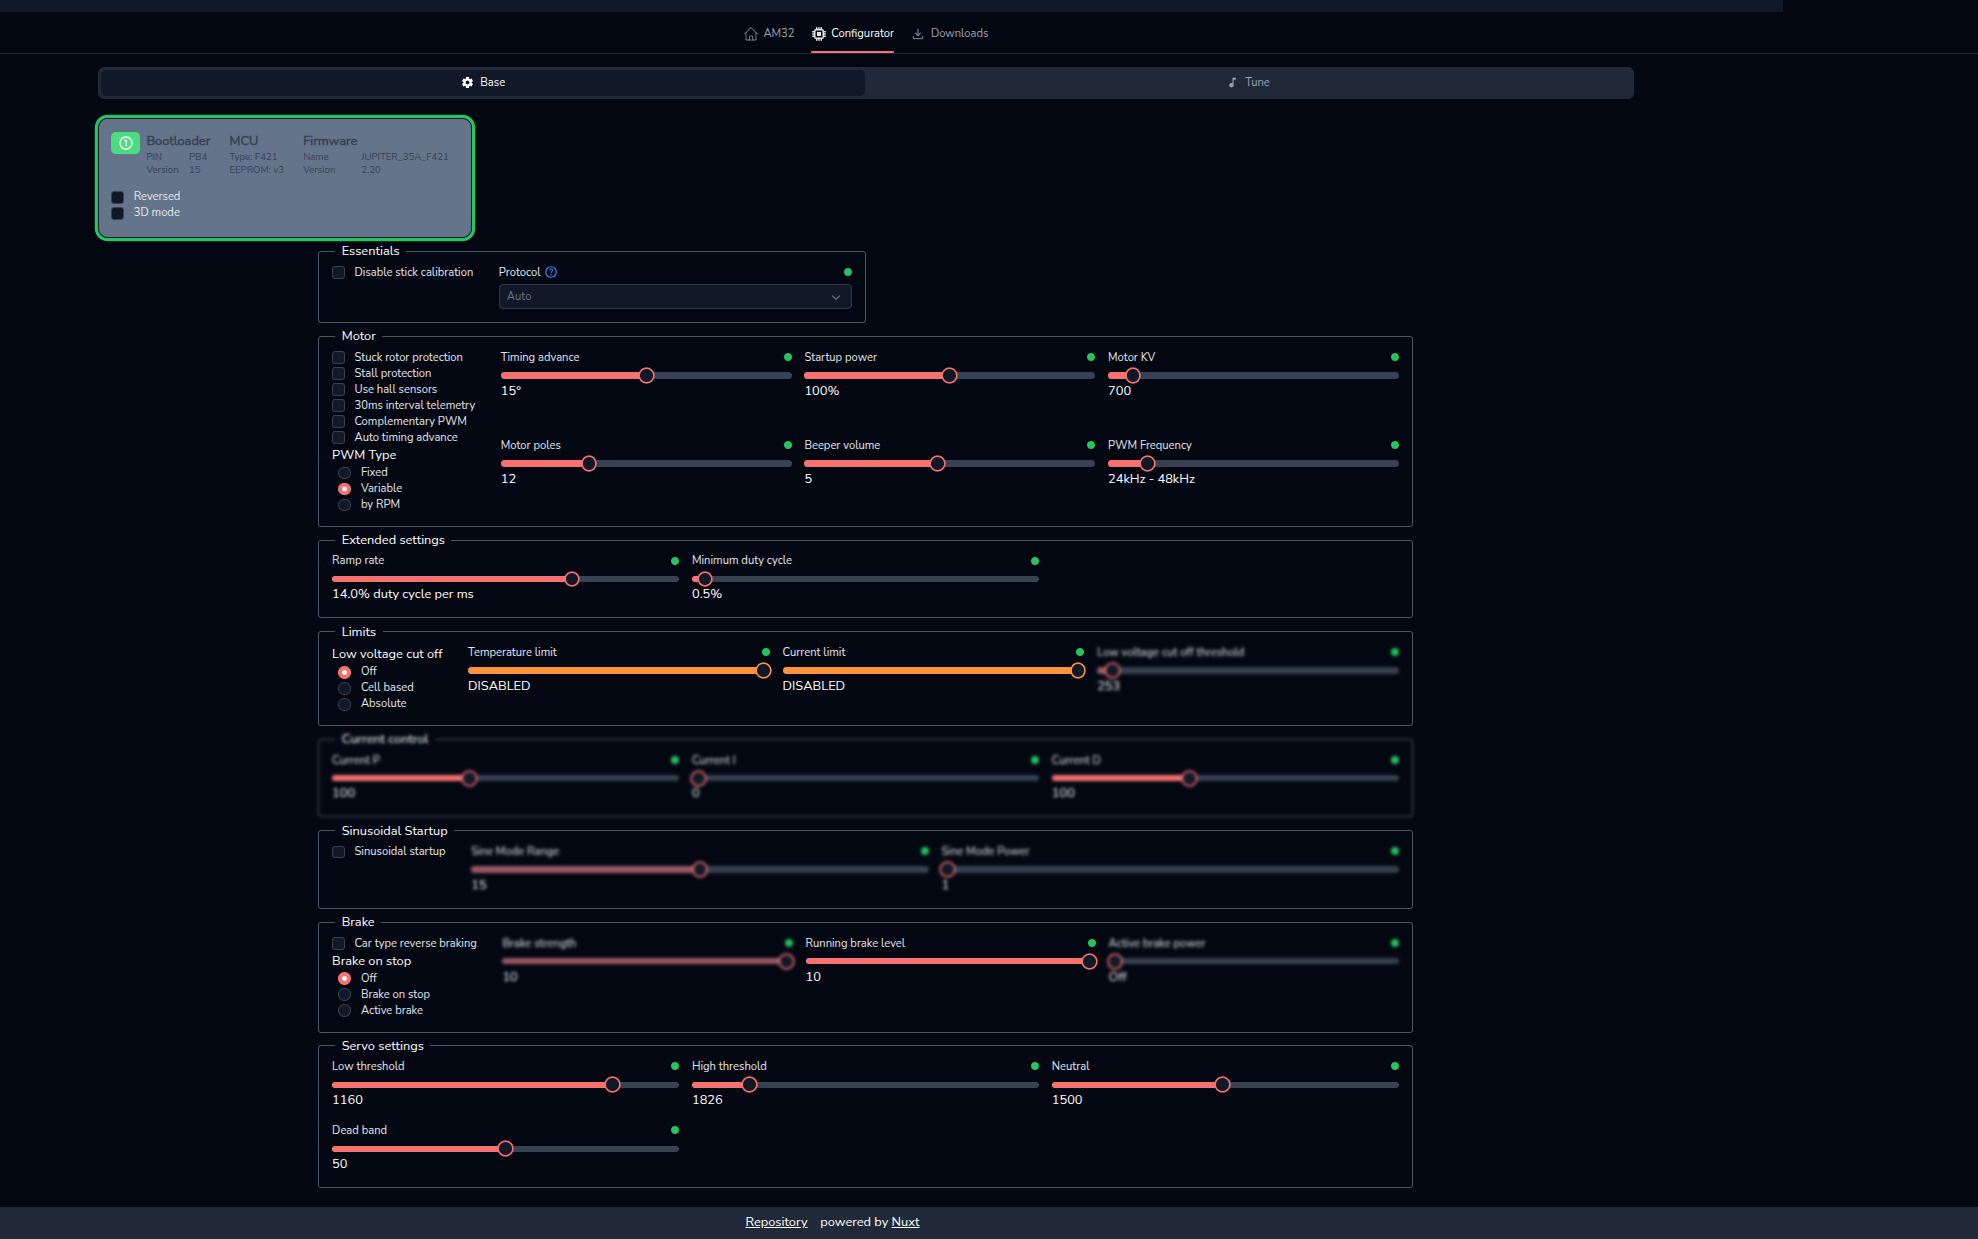Select Cell based low voltage cutoff
The width and height of the screenshot is (1978, 1239).
pyautogui.click(x=345, y=688)
